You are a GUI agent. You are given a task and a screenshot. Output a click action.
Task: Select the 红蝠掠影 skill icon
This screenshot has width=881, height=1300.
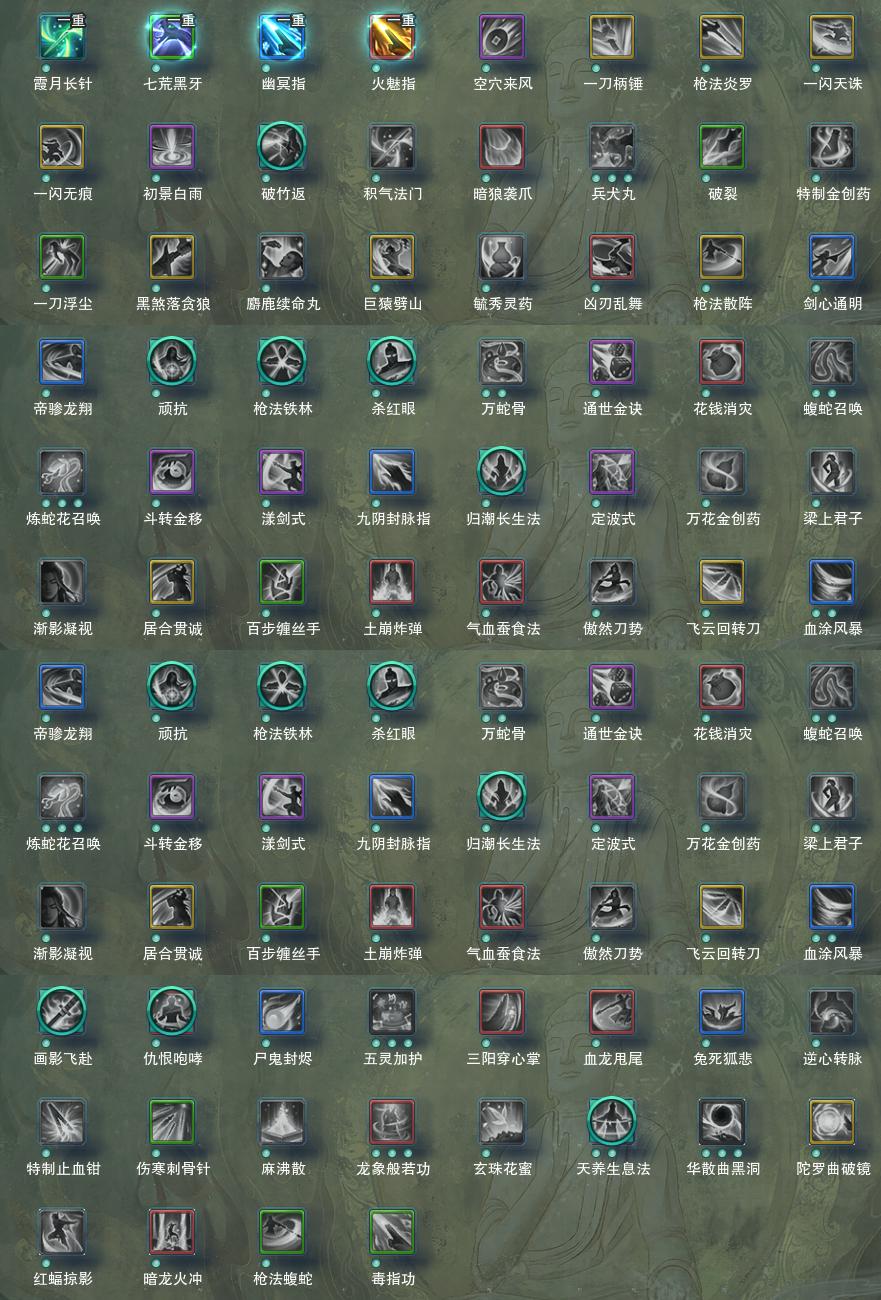[62, 1232]
